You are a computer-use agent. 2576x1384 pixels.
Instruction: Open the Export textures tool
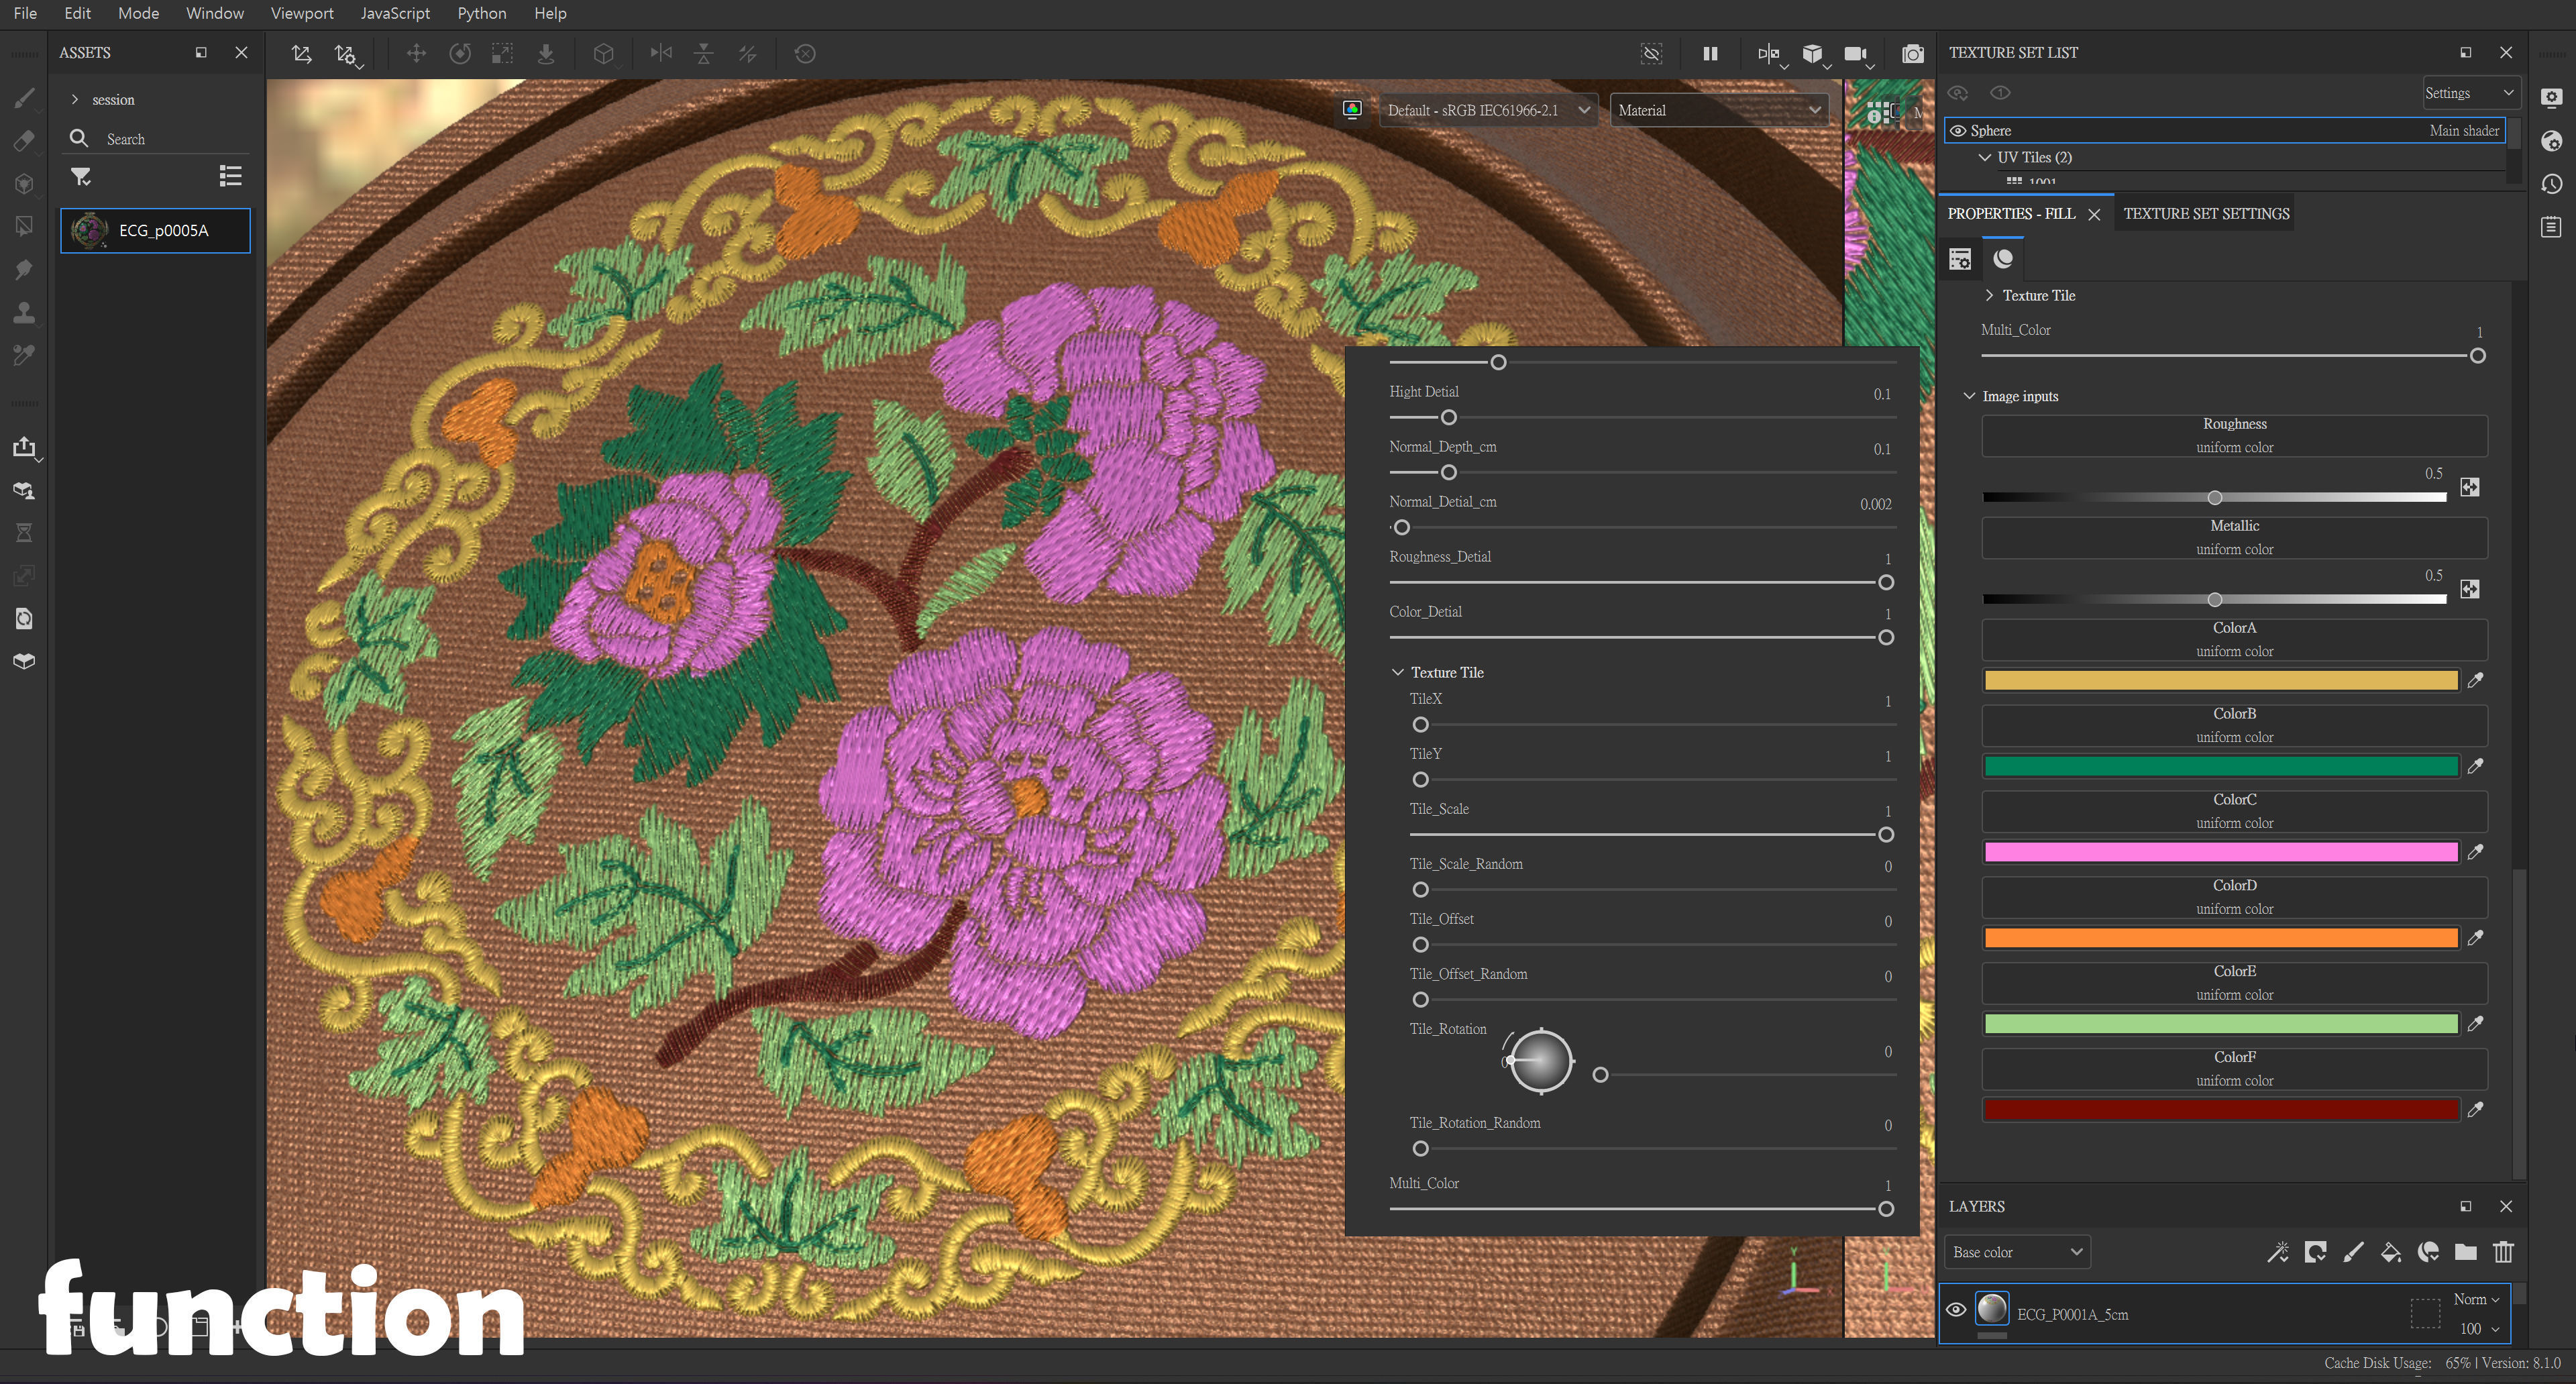tap(24, 447)
